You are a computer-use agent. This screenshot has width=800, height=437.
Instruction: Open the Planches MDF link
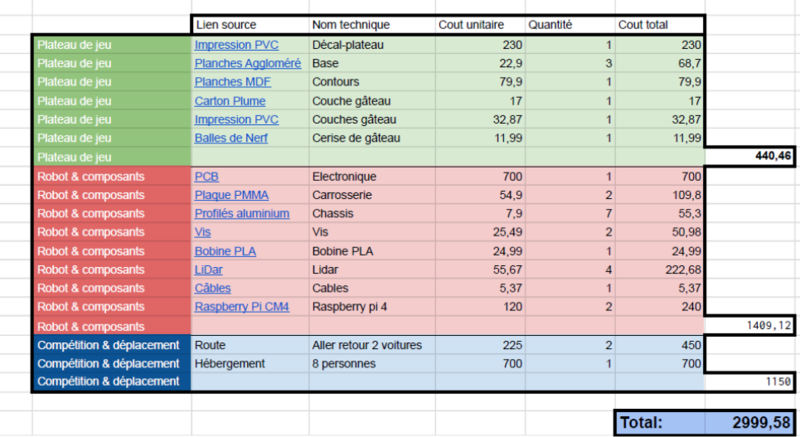234,82
